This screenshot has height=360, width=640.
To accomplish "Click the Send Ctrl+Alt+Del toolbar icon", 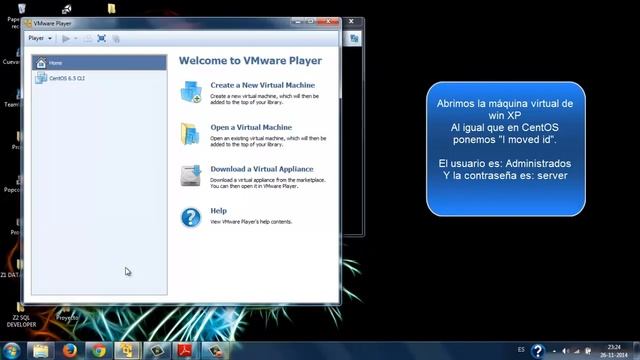I will tap(88, 39).
